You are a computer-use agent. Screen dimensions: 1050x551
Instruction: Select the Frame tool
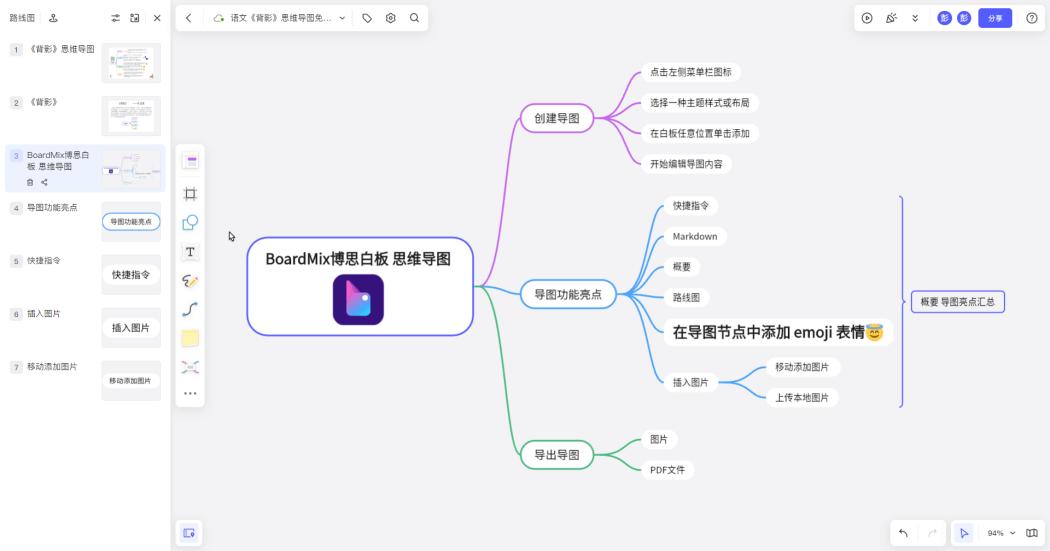(x=190, y=193)
